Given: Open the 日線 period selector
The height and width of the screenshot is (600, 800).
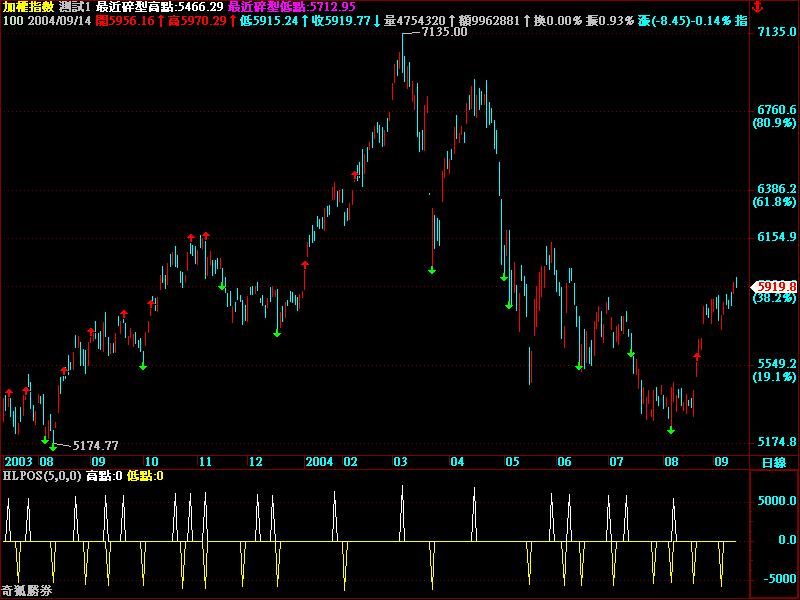Looking at the screenshot, I should 774,462.
